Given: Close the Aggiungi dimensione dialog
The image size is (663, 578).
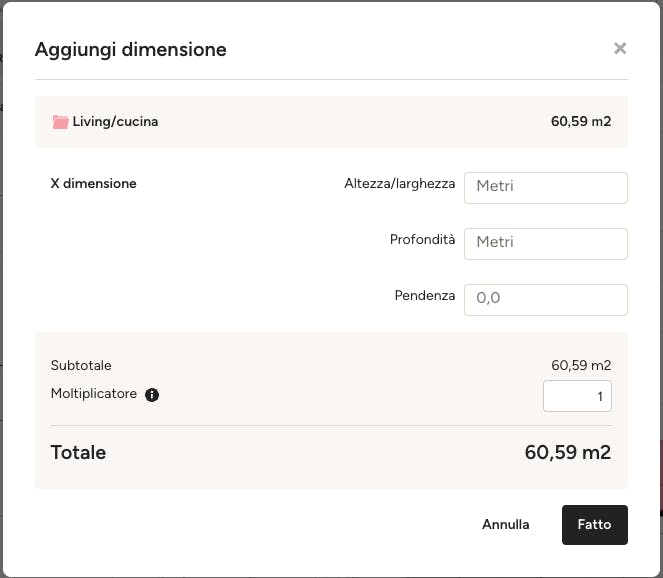Looking at the screenshot, I should 620,49.
